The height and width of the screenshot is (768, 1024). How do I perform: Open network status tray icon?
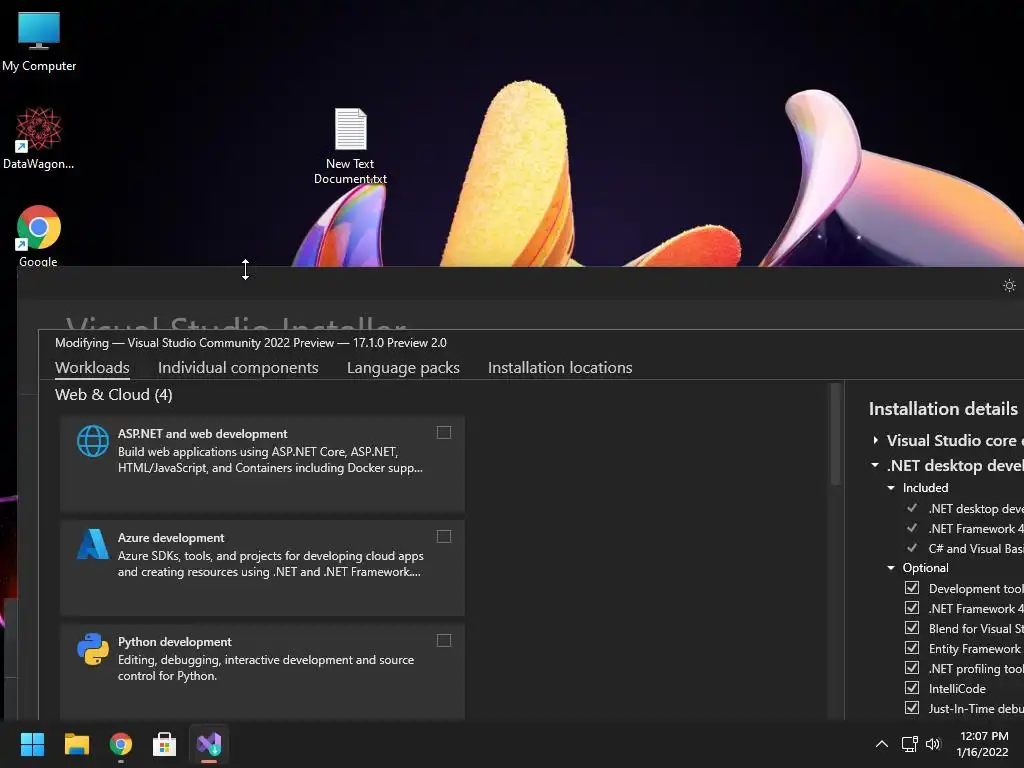909,744
